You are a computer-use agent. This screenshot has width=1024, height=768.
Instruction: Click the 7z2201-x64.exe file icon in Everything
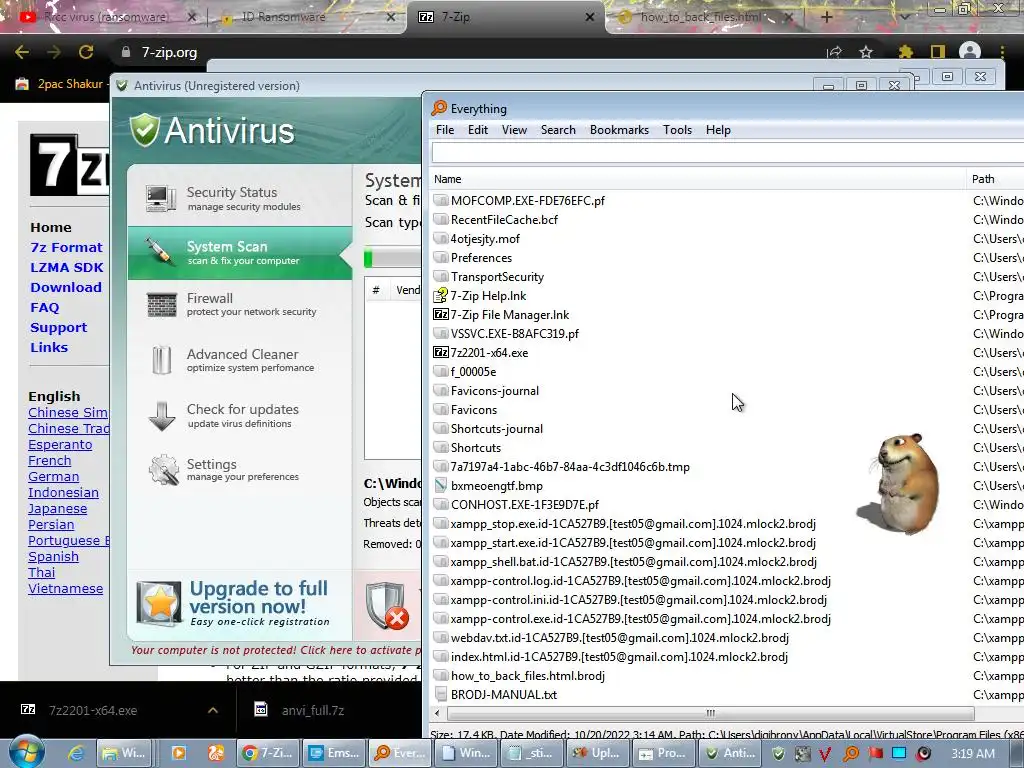pos(441,353)
